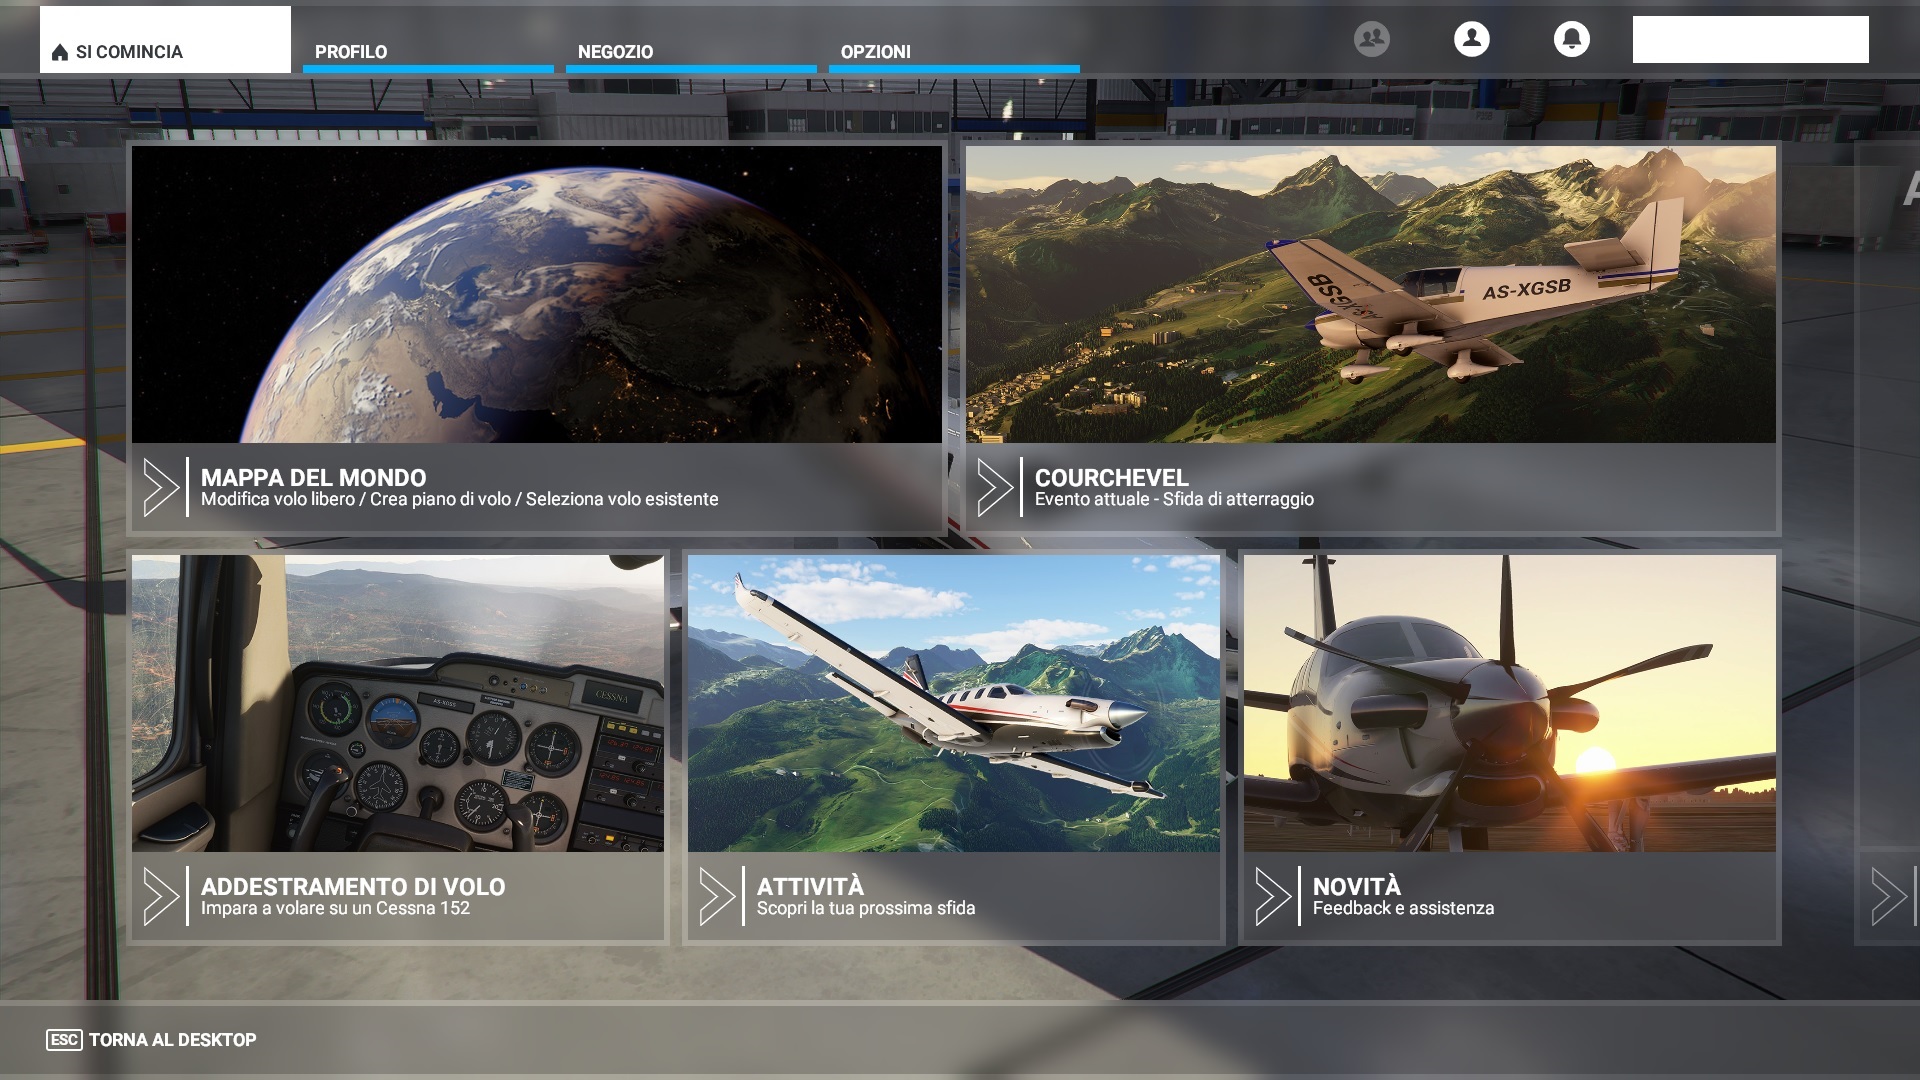Open the notifications bell icon
The image size is (1920, 1080).
coord(1571,39)
